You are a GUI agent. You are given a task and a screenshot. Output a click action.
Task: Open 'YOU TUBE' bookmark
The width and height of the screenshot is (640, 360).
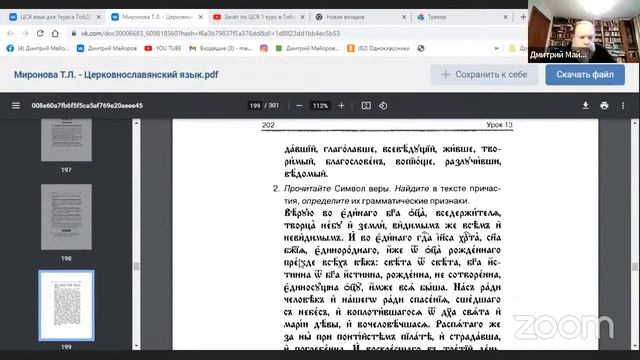(x=163, y=48)
